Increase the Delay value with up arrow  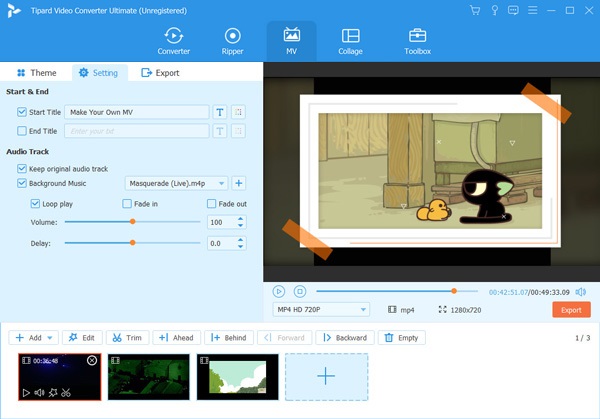tap(240, 240)
